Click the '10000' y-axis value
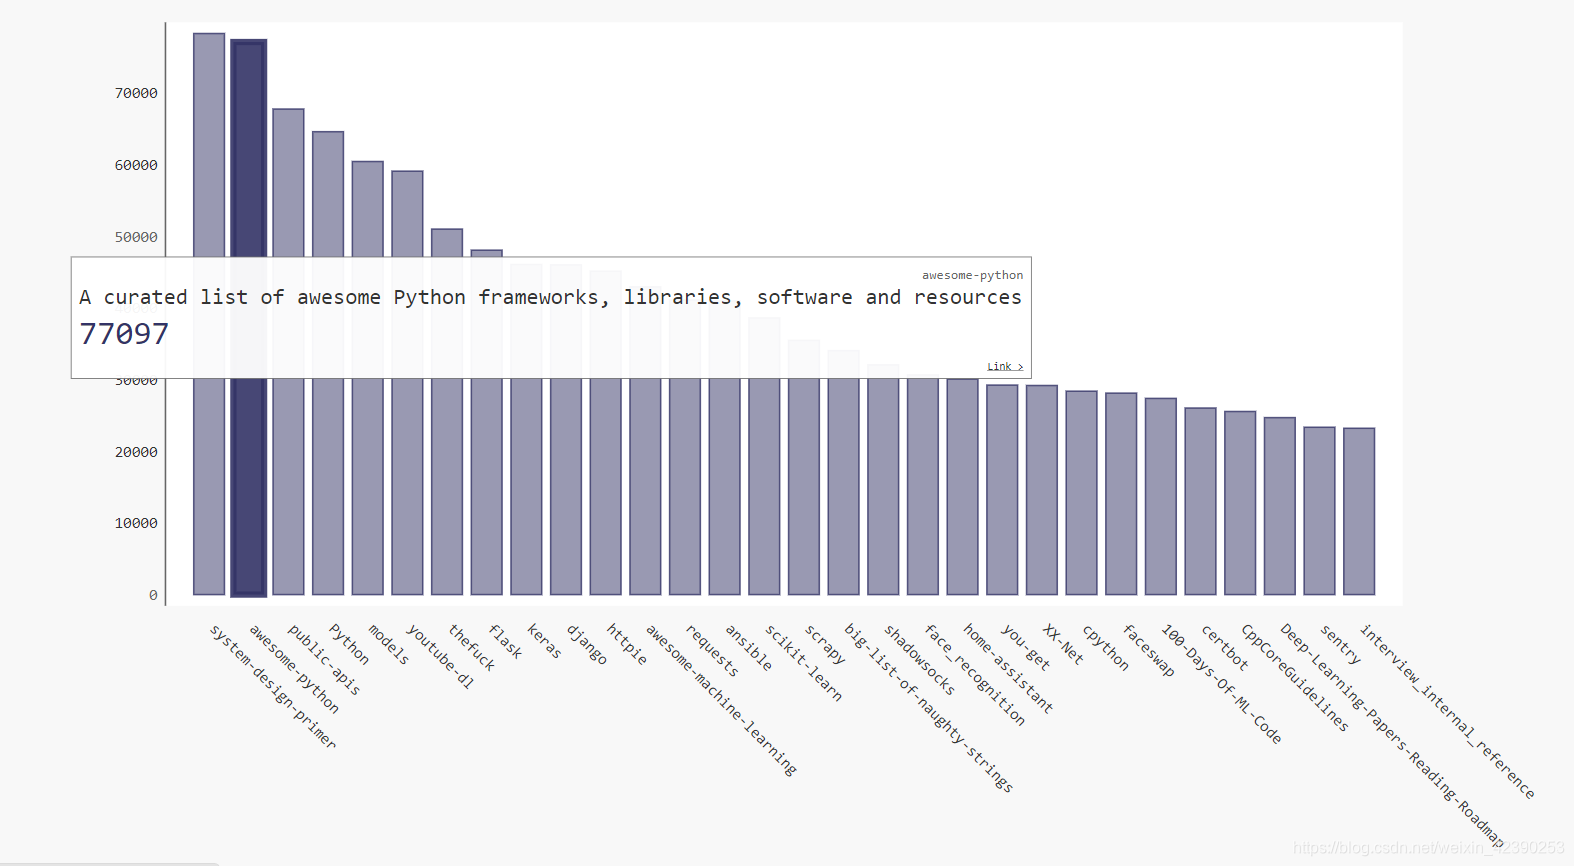 [x=136, y=523]
